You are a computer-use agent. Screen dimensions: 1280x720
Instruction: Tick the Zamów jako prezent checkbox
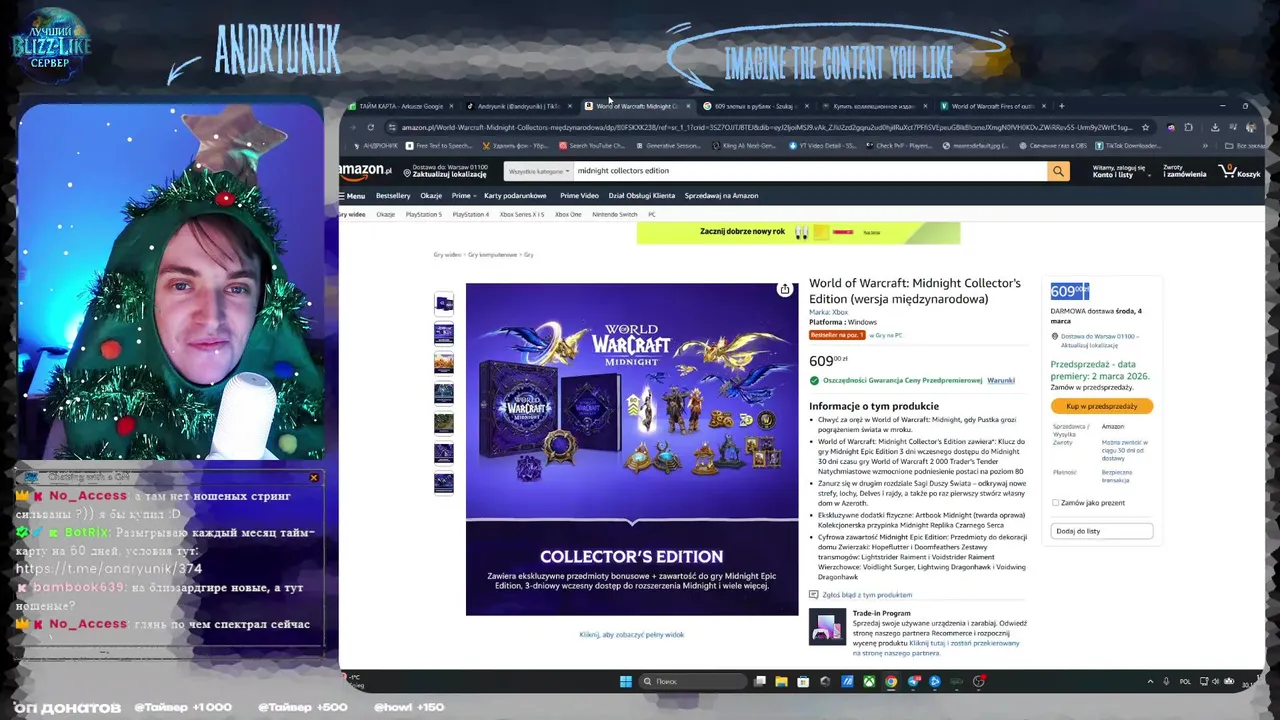1056,503
